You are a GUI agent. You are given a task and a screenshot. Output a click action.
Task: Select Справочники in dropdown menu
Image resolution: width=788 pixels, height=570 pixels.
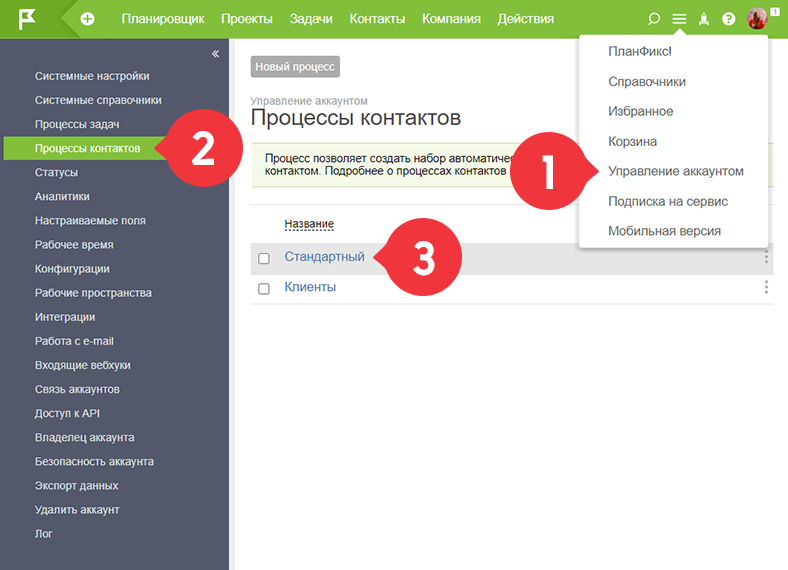(x=647, y=81)
